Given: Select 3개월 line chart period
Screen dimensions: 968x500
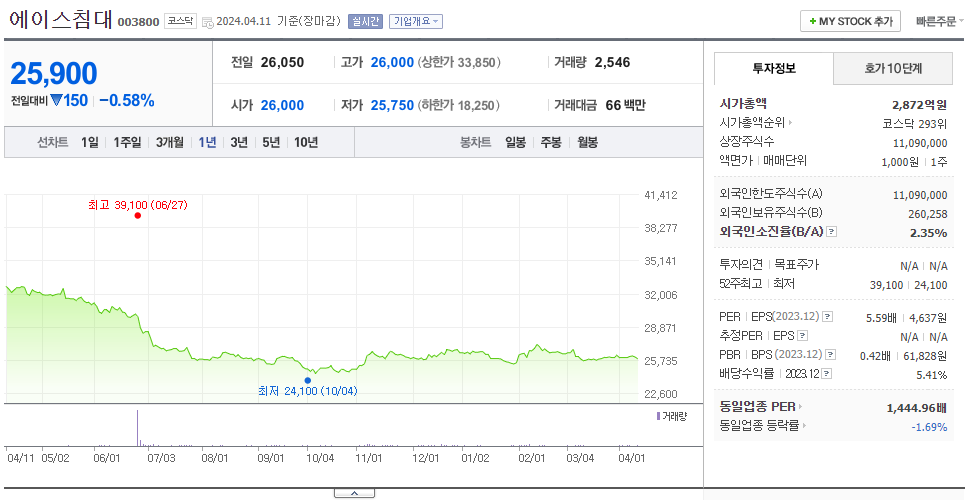Looking at the screenshot, I should (x=170, y=143).
